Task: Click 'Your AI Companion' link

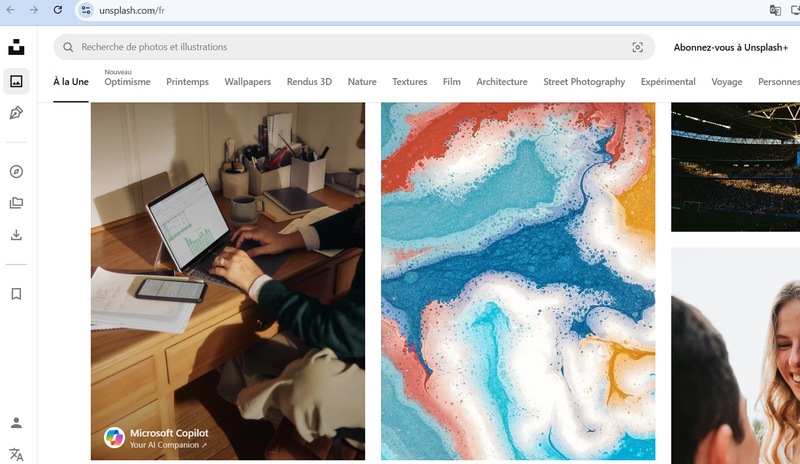Action: 168,445
